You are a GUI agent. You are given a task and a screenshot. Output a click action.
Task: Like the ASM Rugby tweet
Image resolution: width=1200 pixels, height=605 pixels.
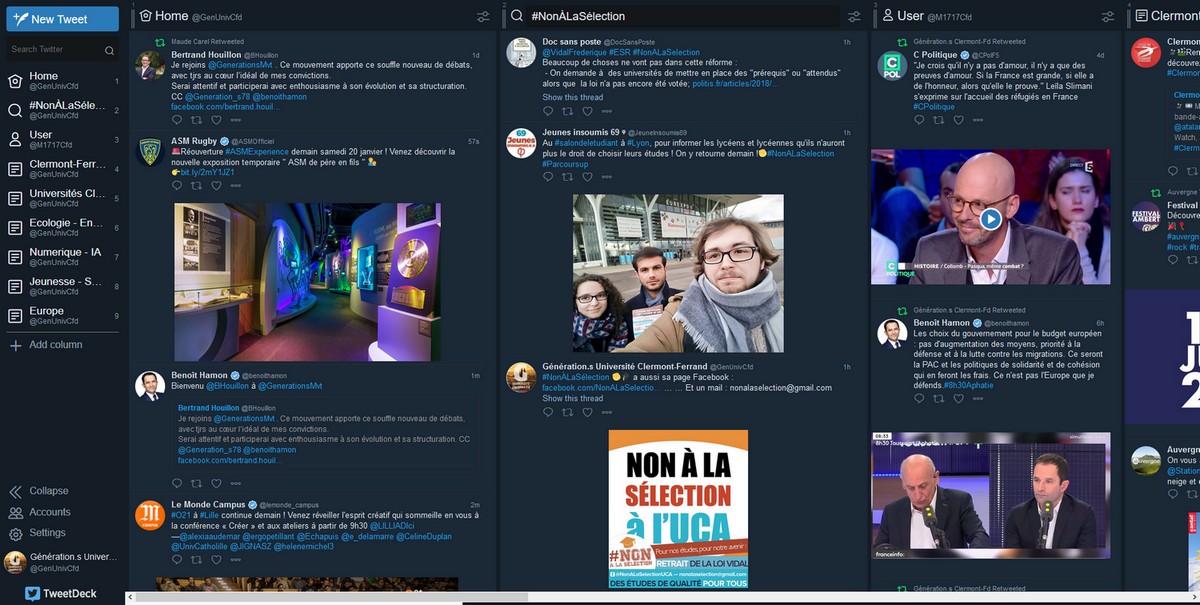[x=215, y=185]
